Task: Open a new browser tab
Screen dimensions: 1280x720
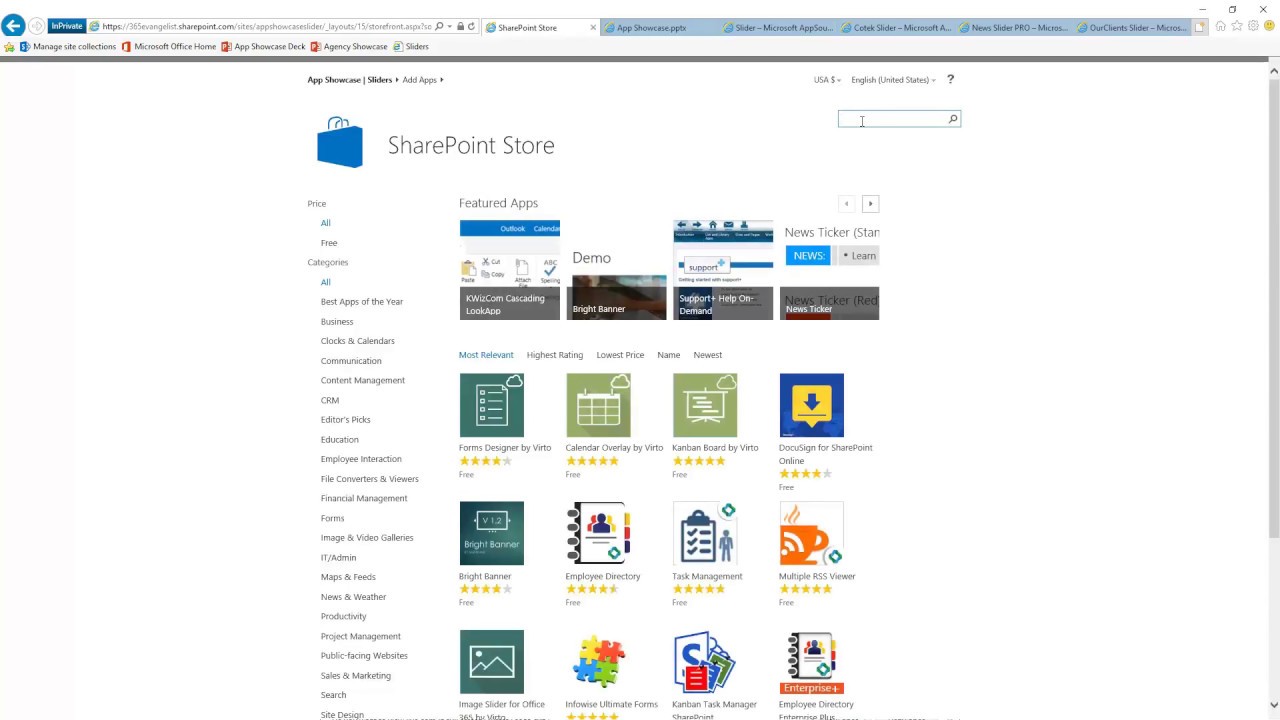Action: pyautogui.click(x=1200, y=27)
